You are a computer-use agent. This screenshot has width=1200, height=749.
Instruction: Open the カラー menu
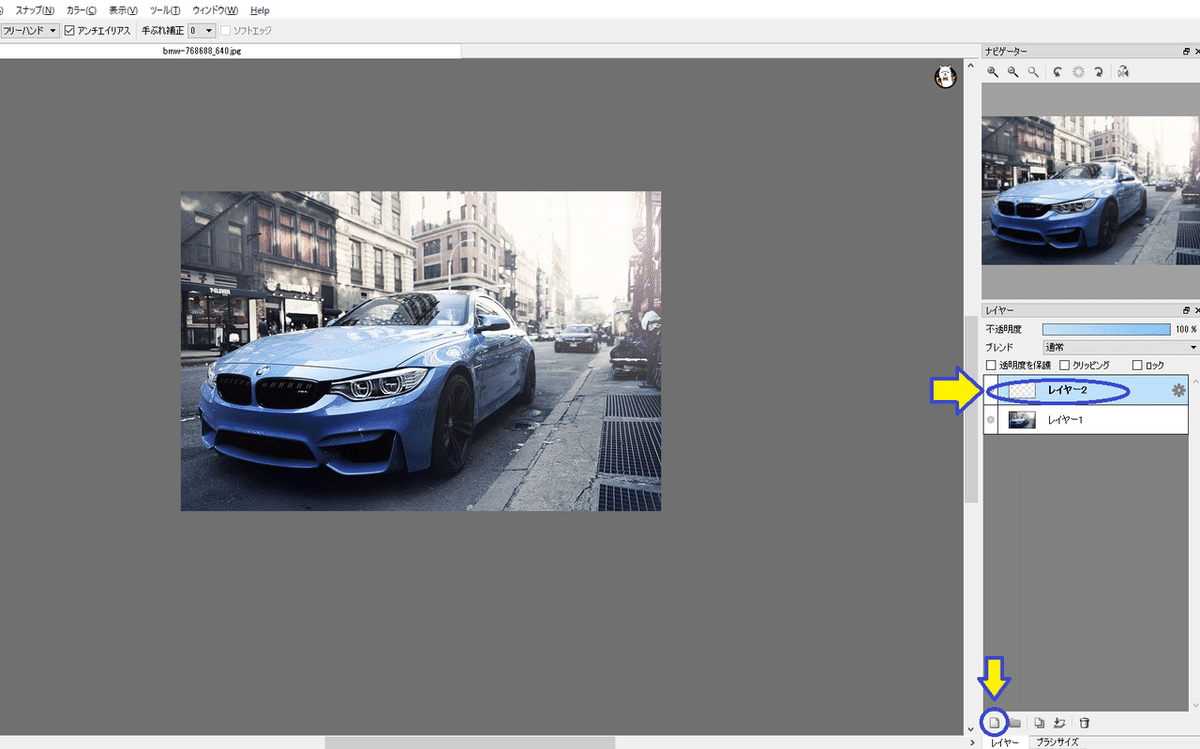click(81, 10)
